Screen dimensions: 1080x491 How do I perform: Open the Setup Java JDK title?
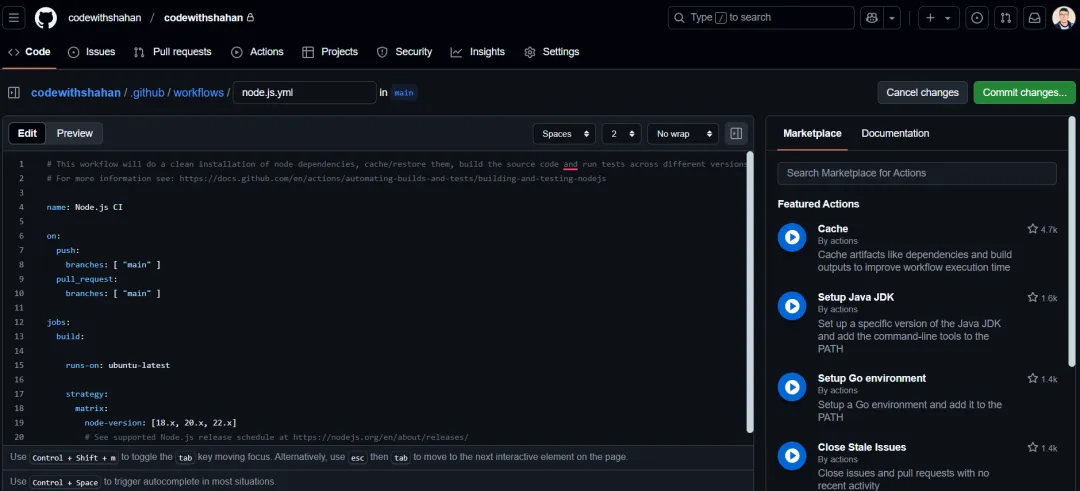(856, 297)
